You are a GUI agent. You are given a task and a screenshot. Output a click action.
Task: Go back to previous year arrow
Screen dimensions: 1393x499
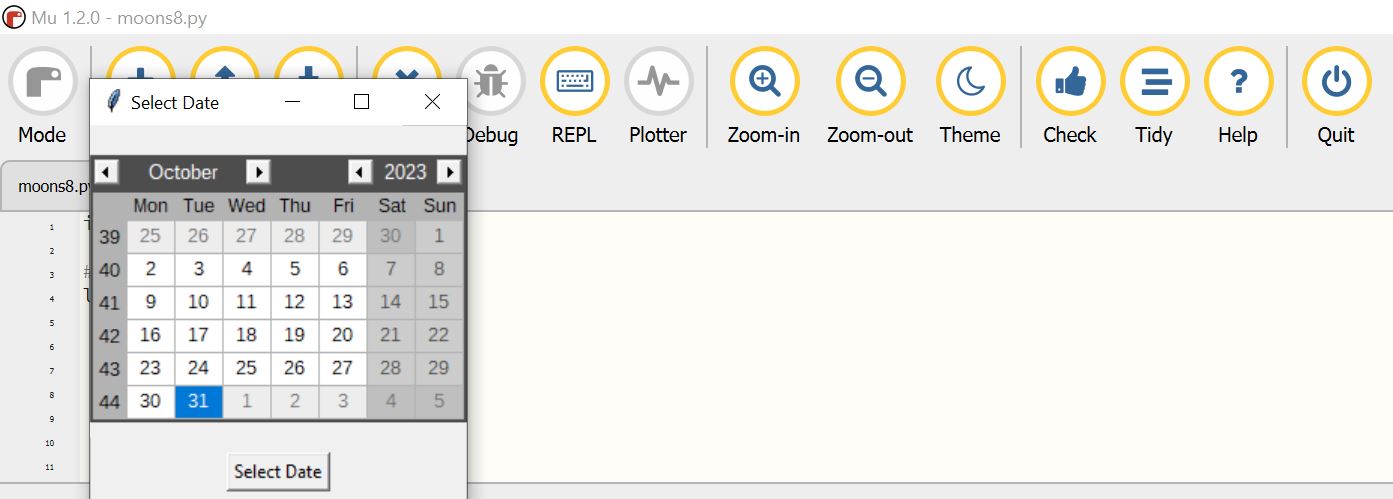[360, 172]
